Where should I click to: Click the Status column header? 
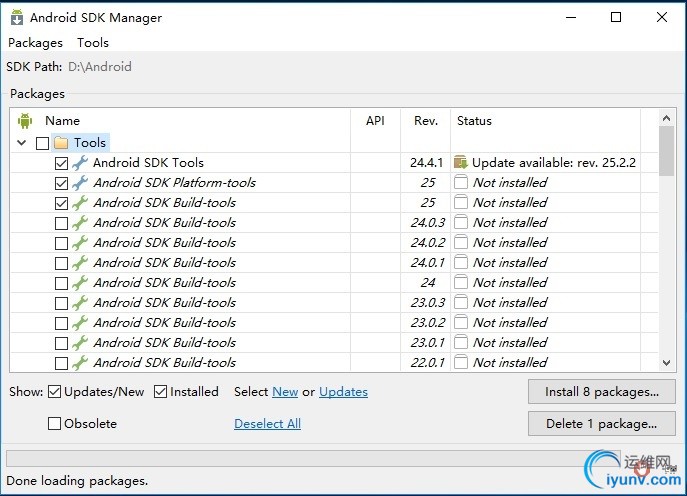474,121
